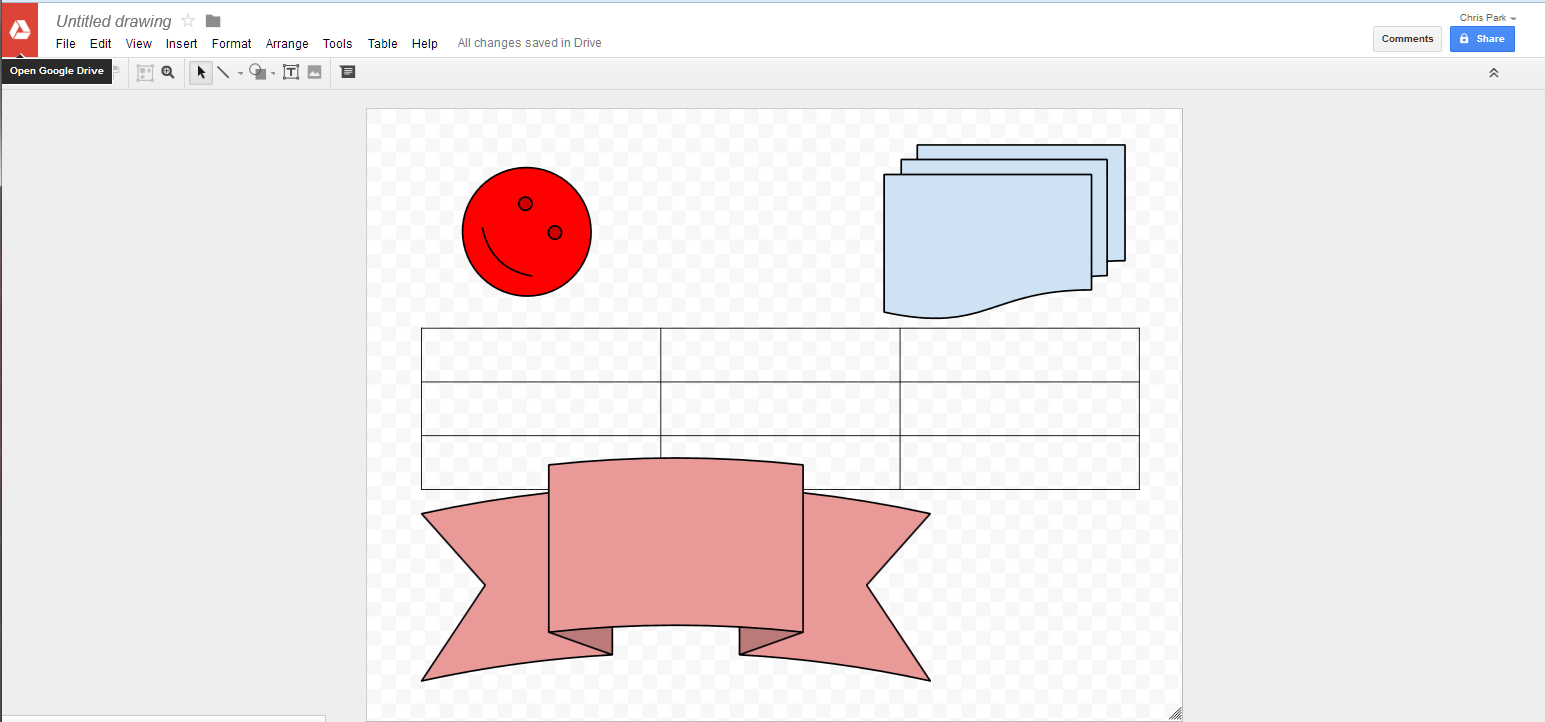Screen dimensions: 1545x722
Task: Select the Shape tool
Action: (257, 71)
